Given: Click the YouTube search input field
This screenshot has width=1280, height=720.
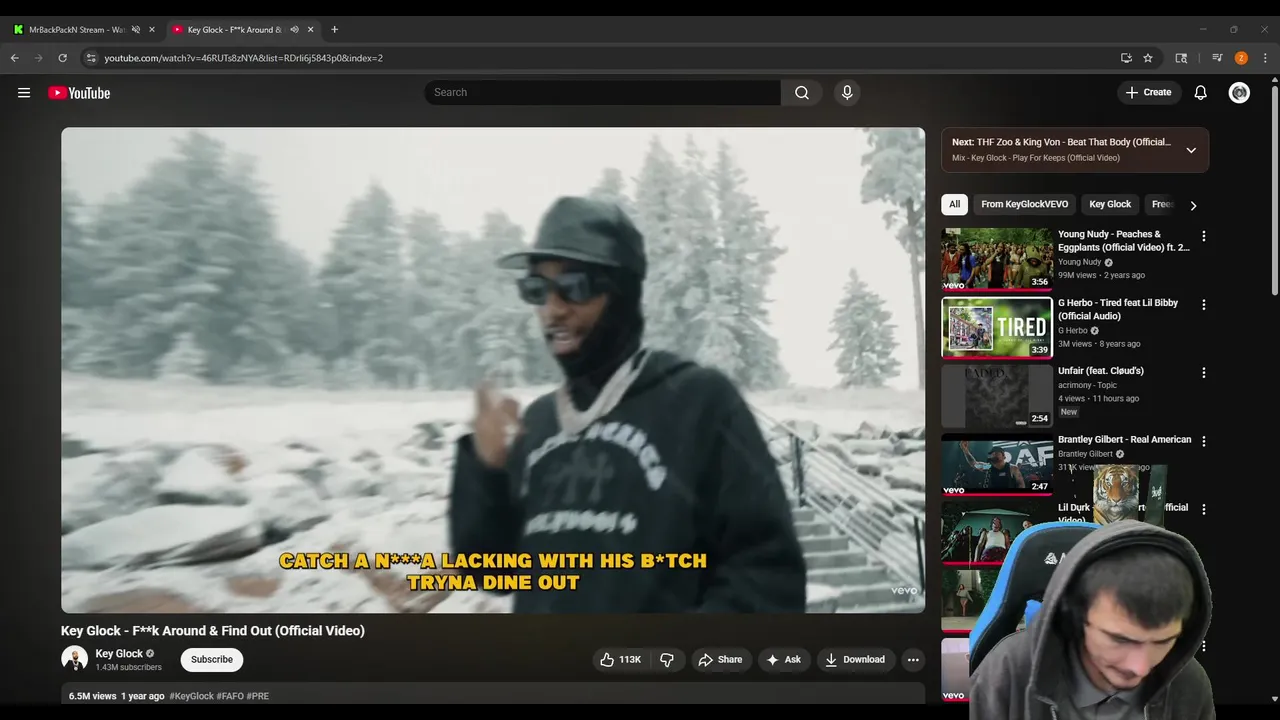Looking at the screenshot, I should click(602, 92).
